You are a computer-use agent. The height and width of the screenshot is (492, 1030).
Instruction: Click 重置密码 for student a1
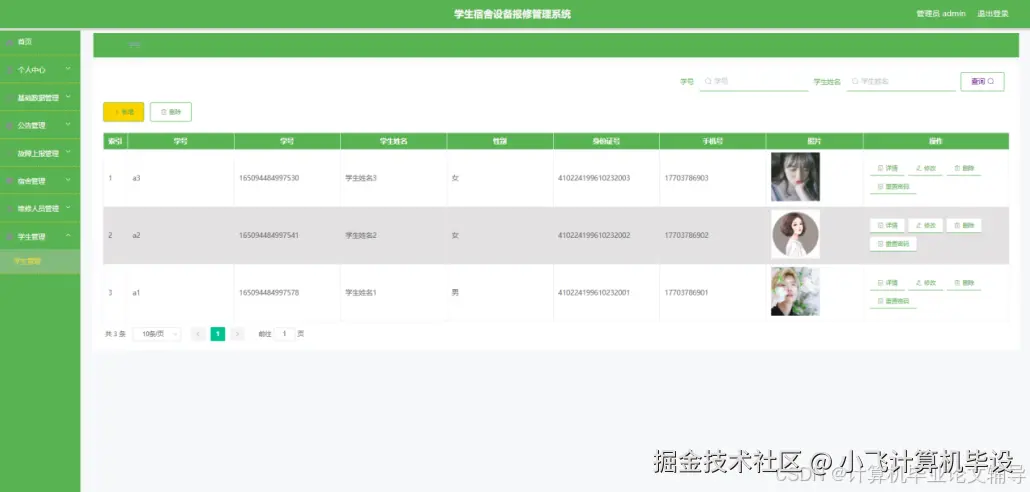click(x=893, y=302)
